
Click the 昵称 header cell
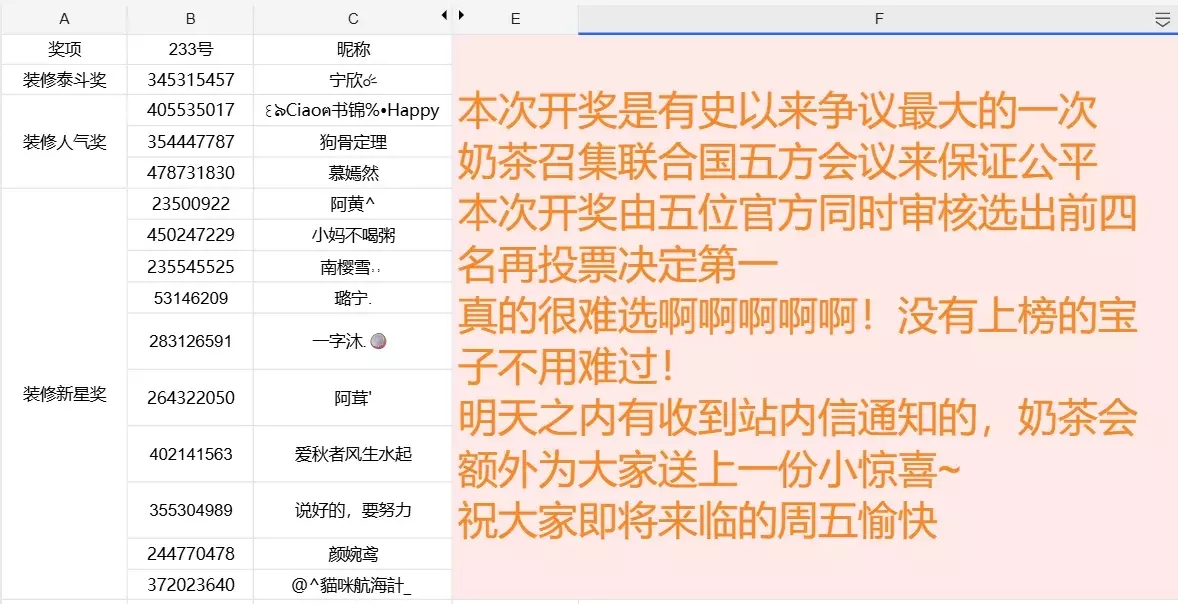[353, 50]
